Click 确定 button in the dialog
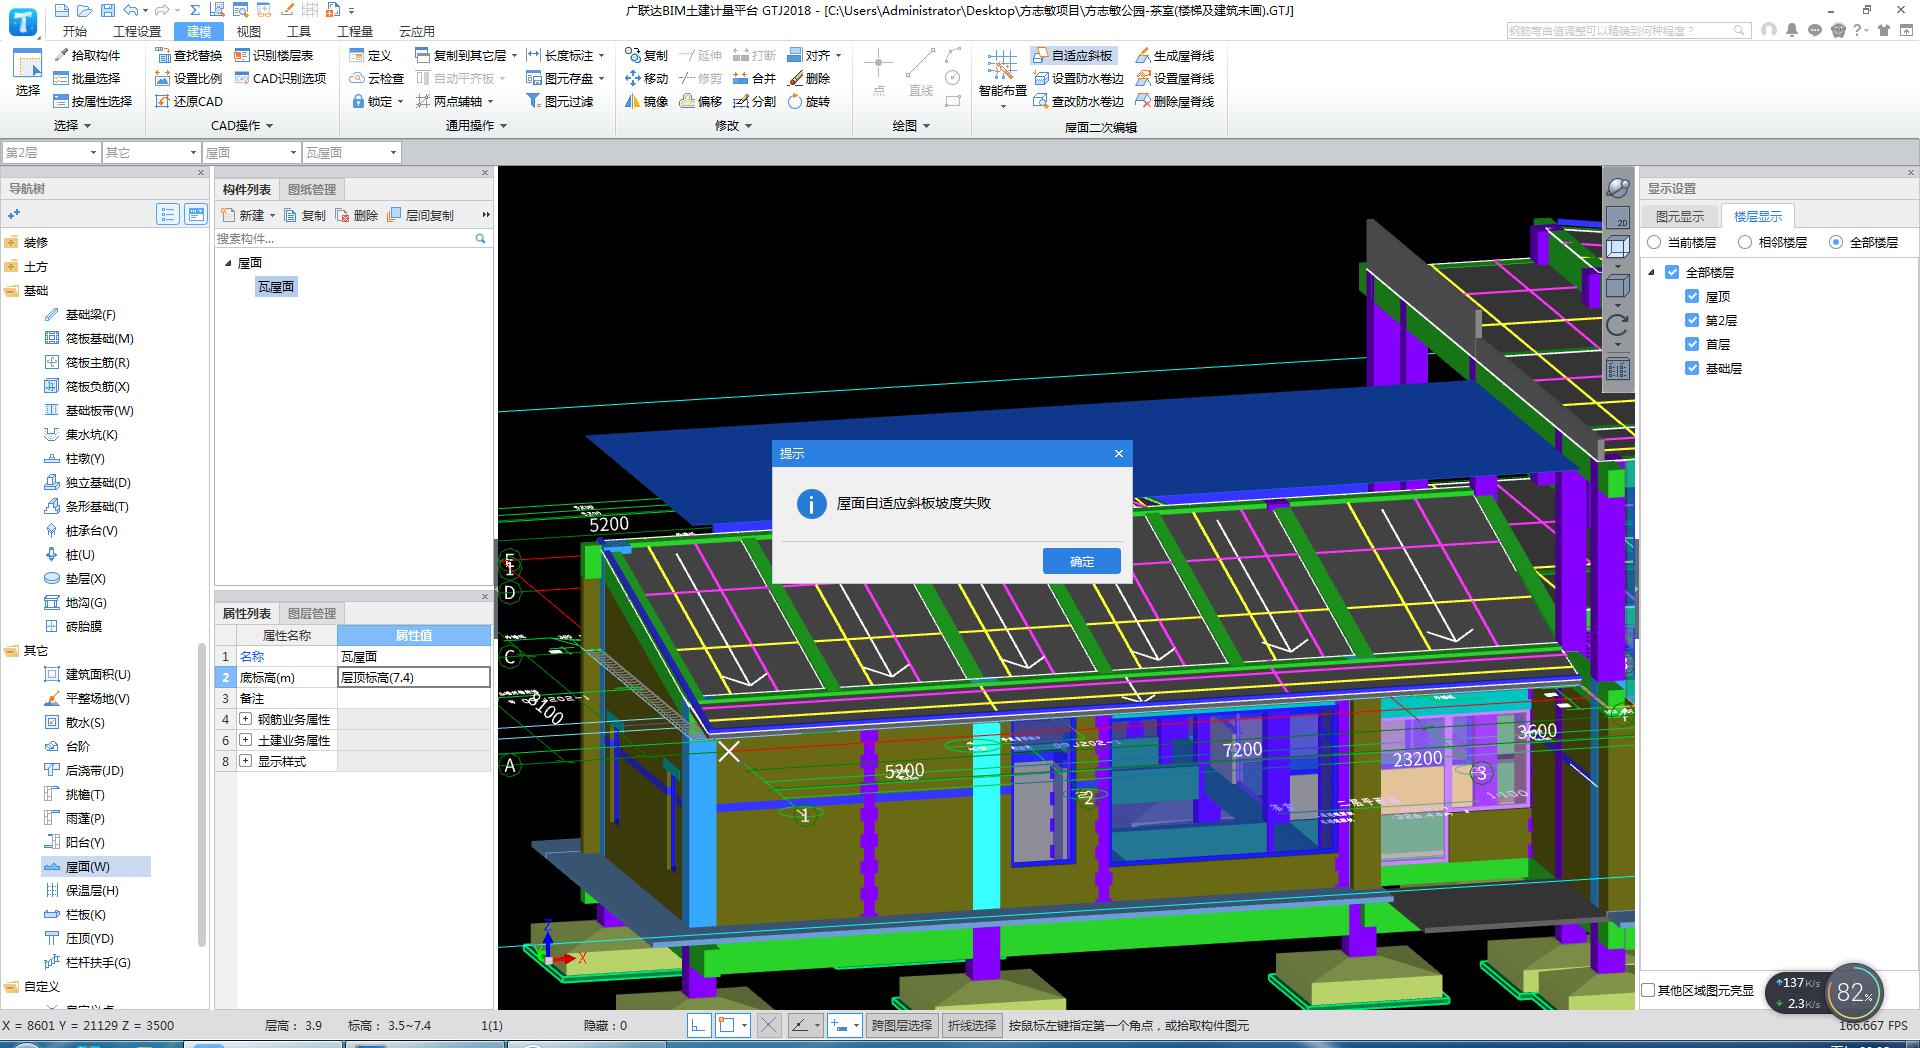Screen dimensions: 1920x1048 point(1081,561)
